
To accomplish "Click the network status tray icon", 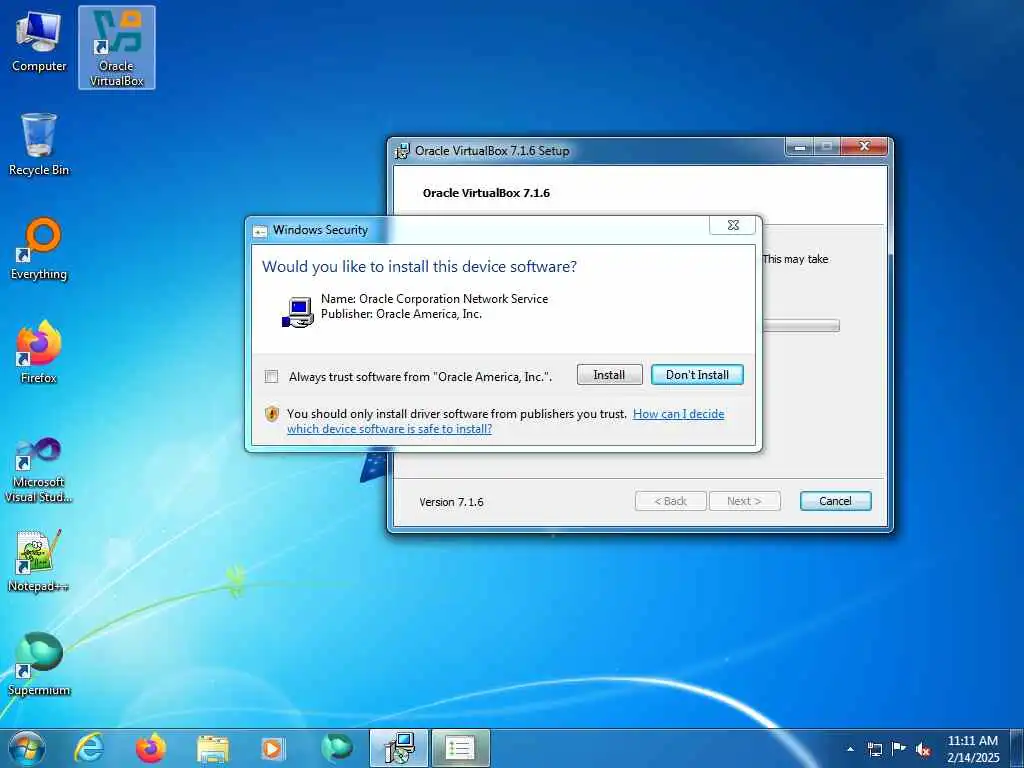I will (x=874, y=749).
